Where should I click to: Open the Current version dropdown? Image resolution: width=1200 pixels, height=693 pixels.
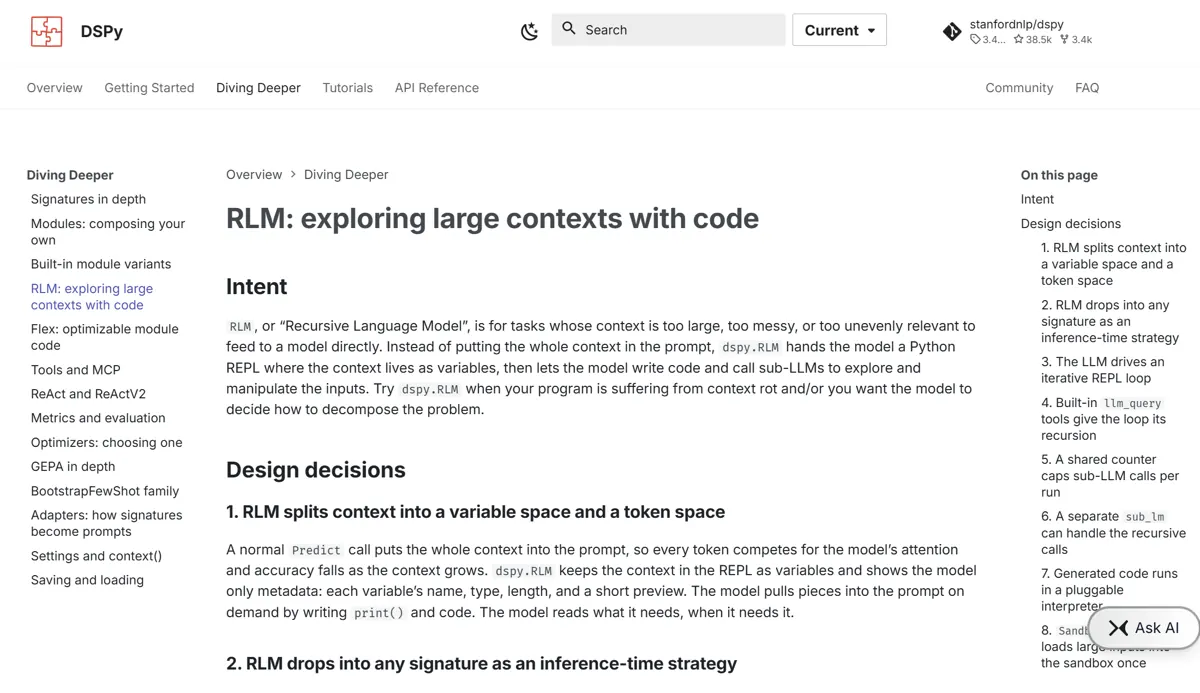click(839, 30)
